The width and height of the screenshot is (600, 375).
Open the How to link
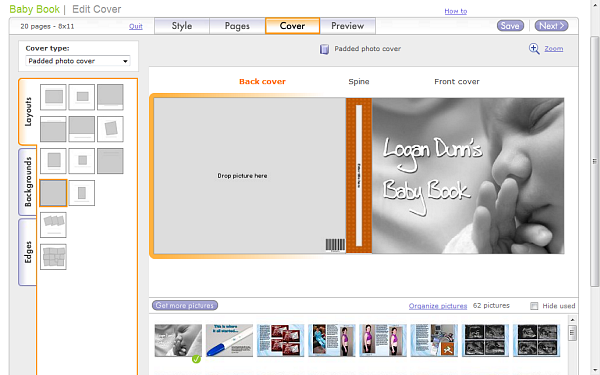click(455, 11)
